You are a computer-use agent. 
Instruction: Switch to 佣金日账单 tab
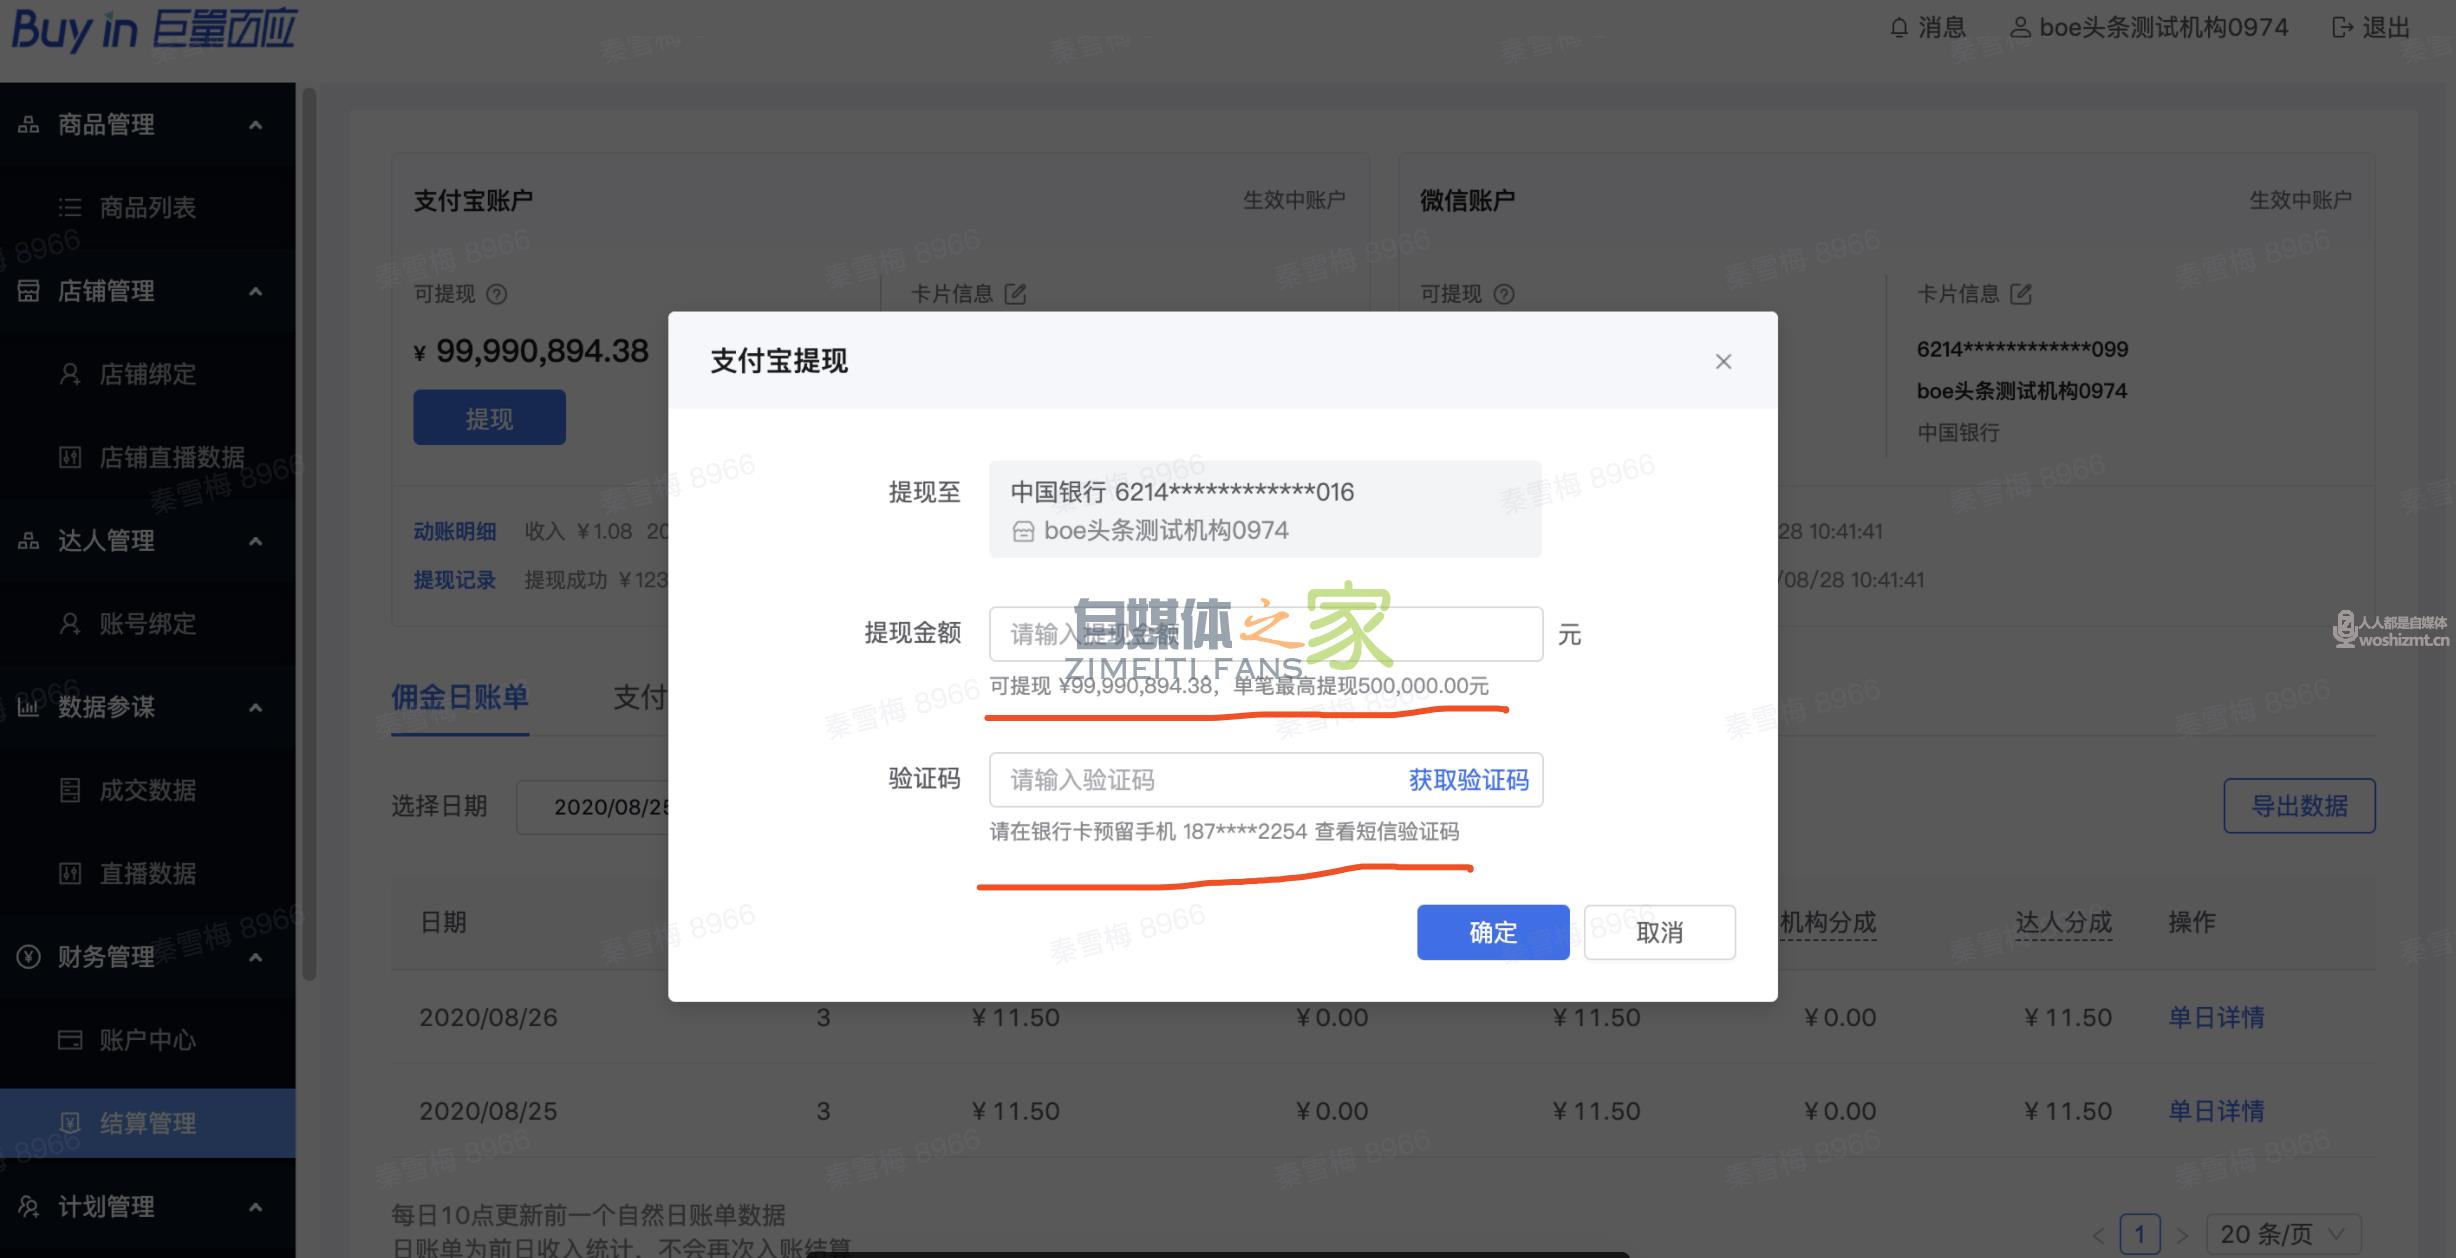pyautogui.click(x=459, y=697)
